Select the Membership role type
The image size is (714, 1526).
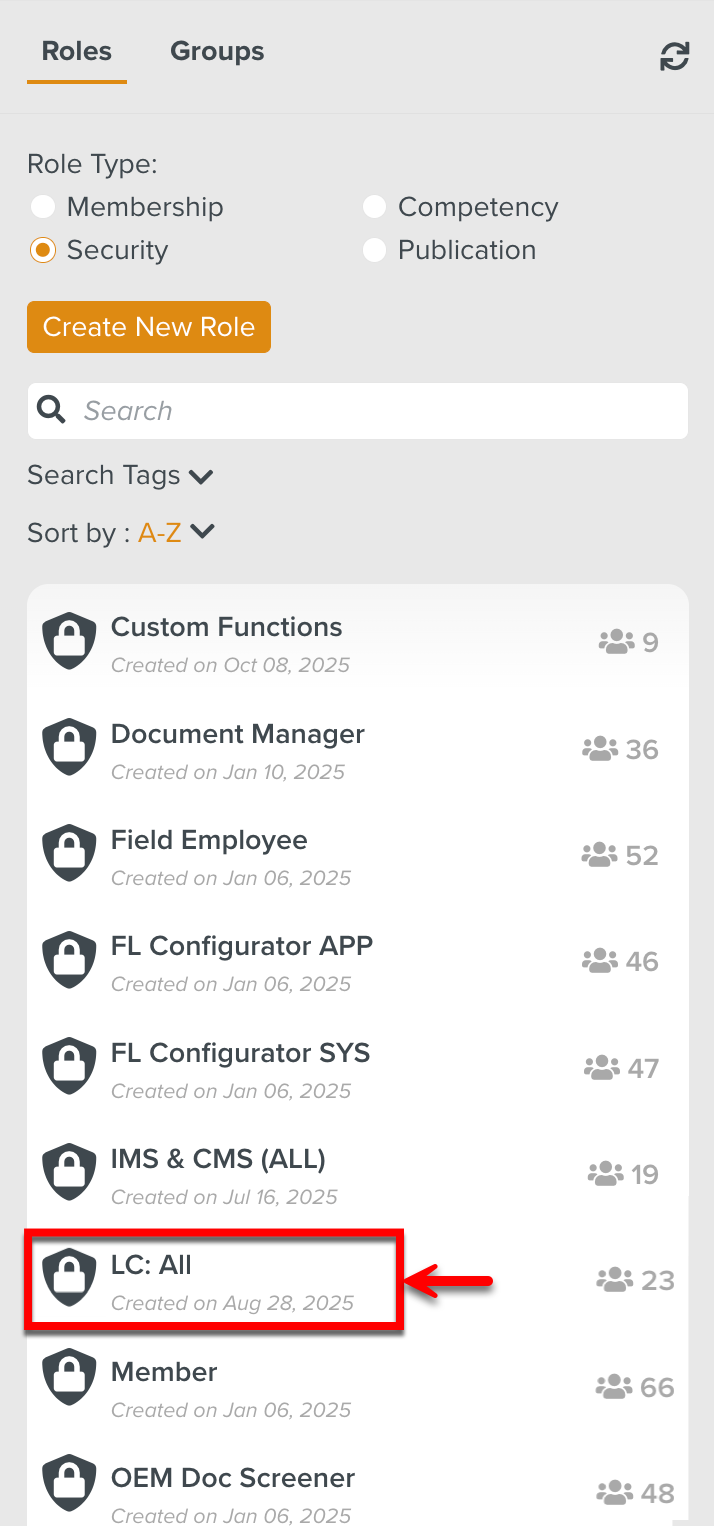(42, 207)
